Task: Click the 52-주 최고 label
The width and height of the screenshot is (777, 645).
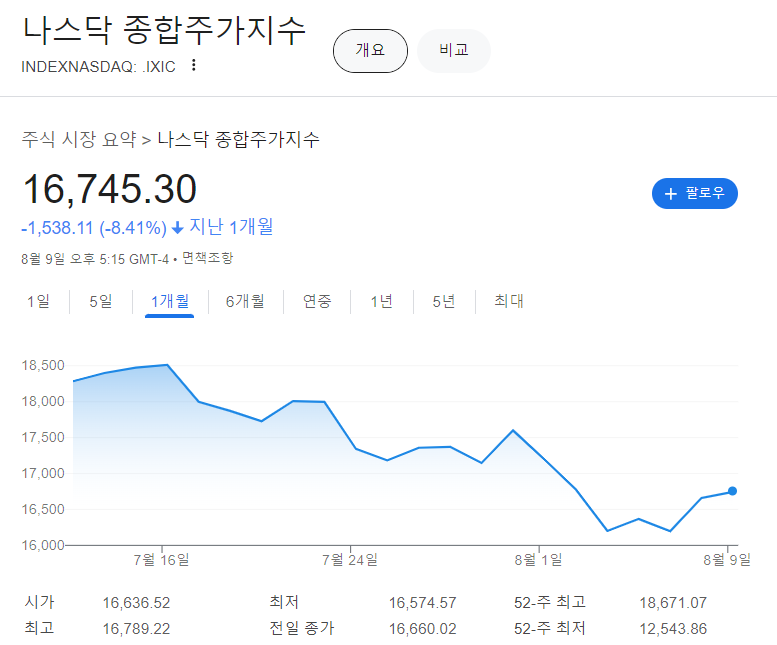Action: coord(550,602)
